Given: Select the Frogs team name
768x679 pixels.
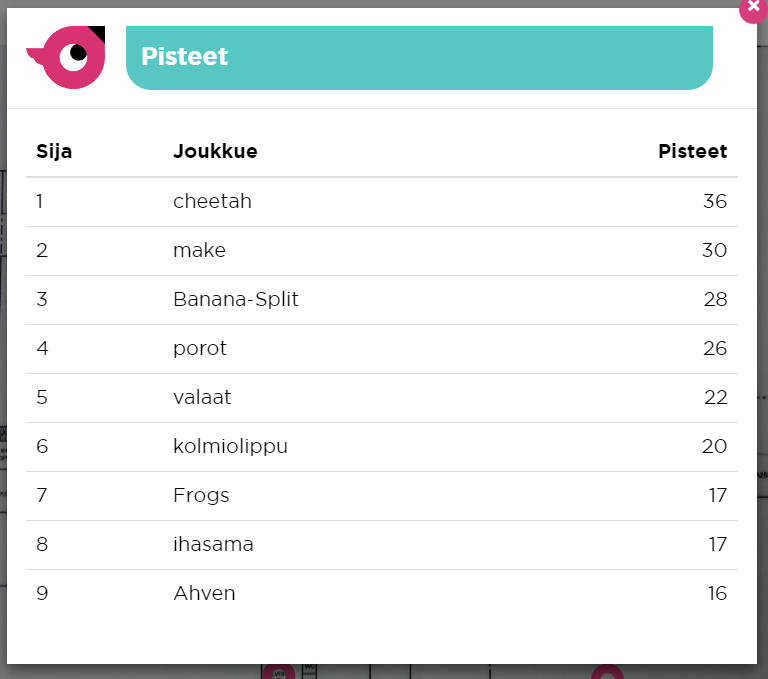Looking at the screenshot, I should coord(201,496).
